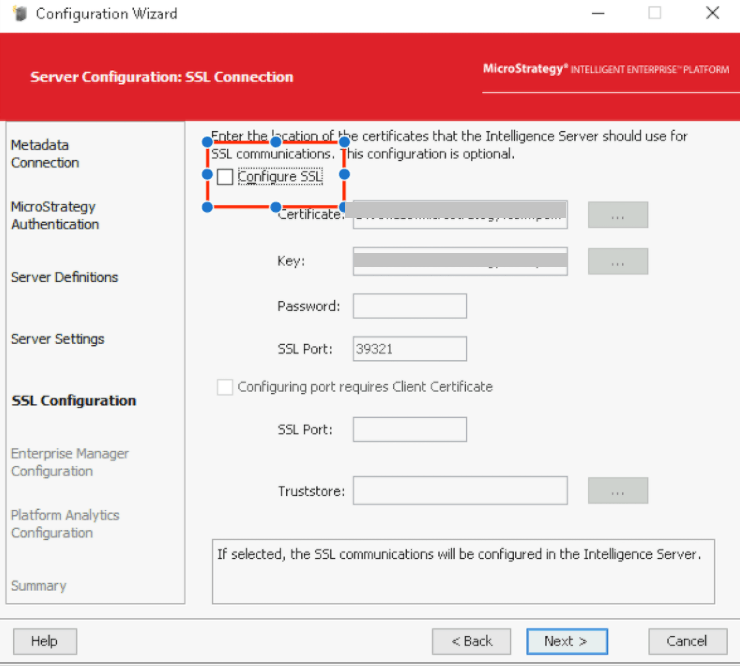Click the Certificate path field
This screenshot has height=666, width=740.
coord(460,215)
